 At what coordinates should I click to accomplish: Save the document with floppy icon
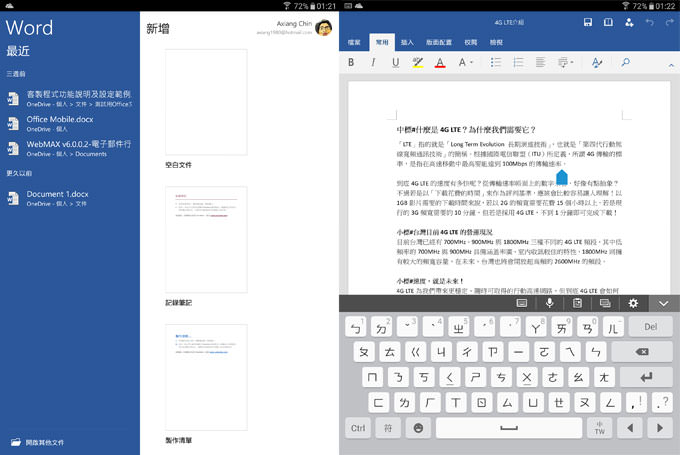pyautogui.click(x=588, y=22)
